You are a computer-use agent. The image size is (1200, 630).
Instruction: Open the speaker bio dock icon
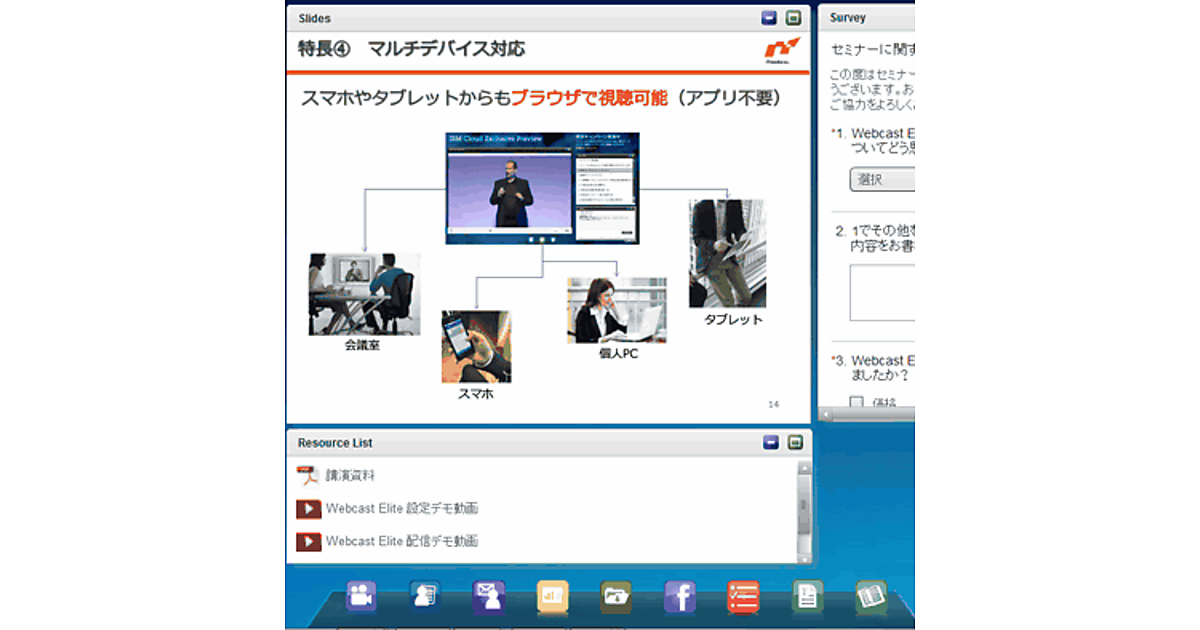click(x=424, y=596)
